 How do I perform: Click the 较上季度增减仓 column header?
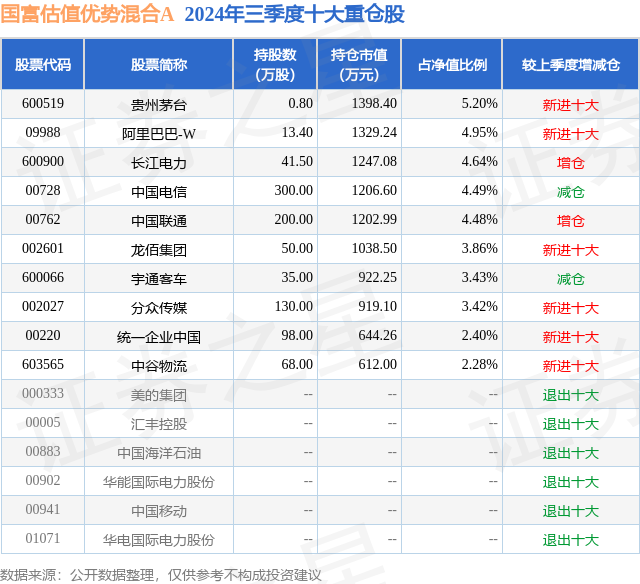[x=571, y=64]
